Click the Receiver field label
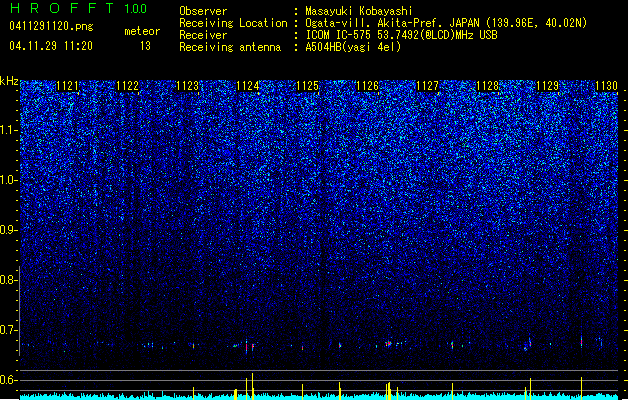 (x=203, y=35)
